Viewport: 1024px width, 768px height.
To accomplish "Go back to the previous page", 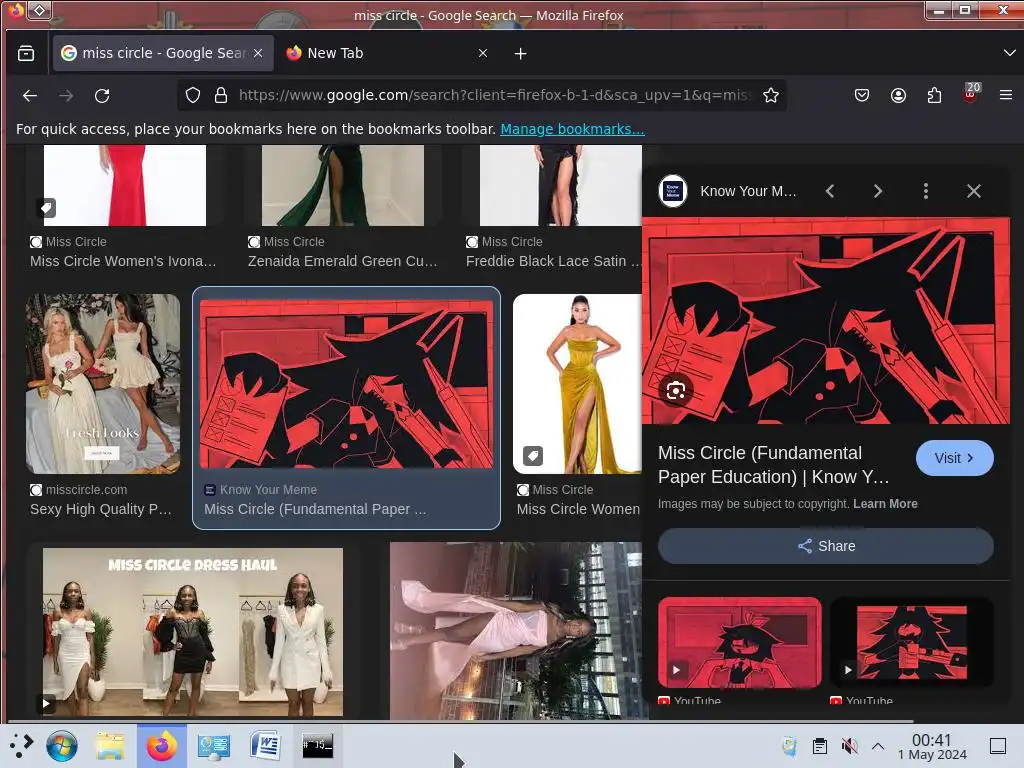I will tap(29, 95).
